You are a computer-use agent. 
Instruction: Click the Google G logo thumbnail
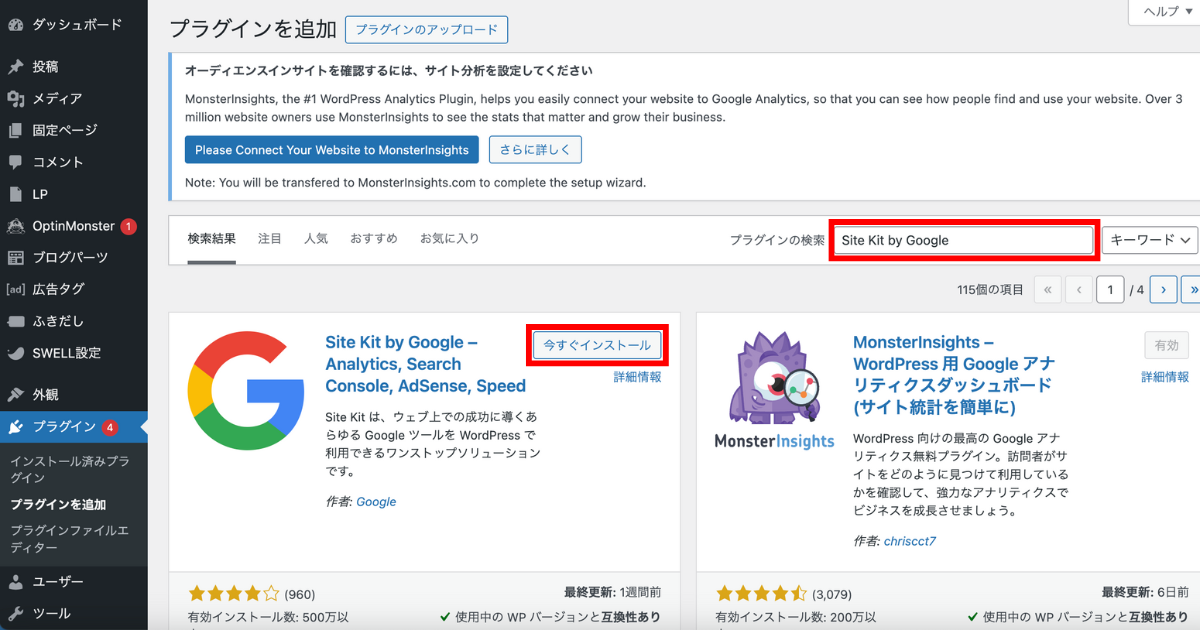pyautogui.click(x=246, y=389)
